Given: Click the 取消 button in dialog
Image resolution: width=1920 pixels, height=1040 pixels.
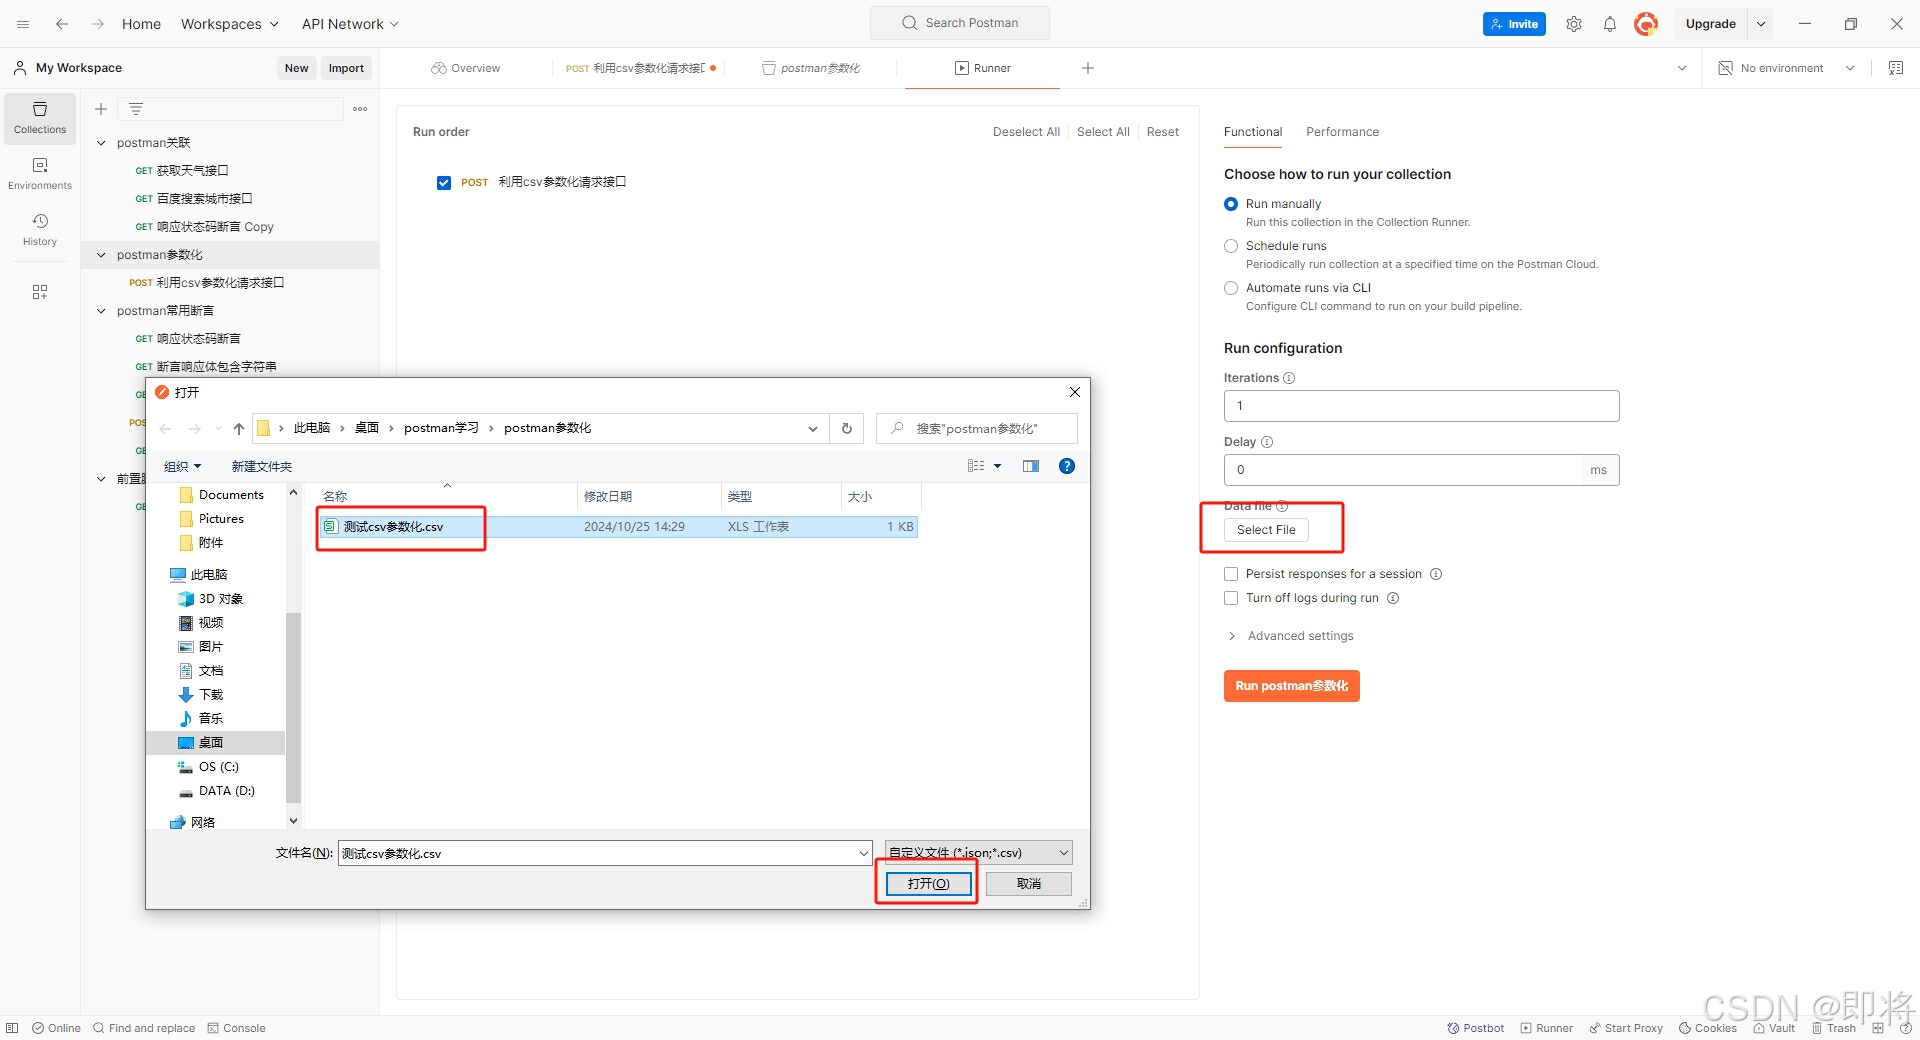Looking at the screenshot, I should tap(1029, 884).
